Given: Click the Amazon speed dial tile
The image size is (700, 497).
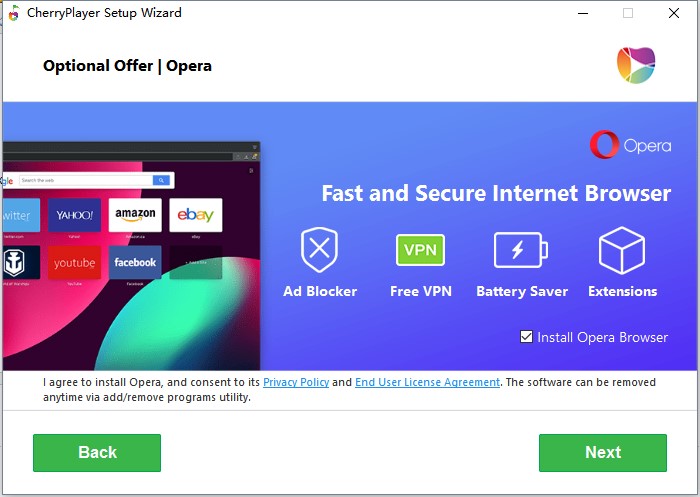Looking at the screenshot, I should (135, 215).
